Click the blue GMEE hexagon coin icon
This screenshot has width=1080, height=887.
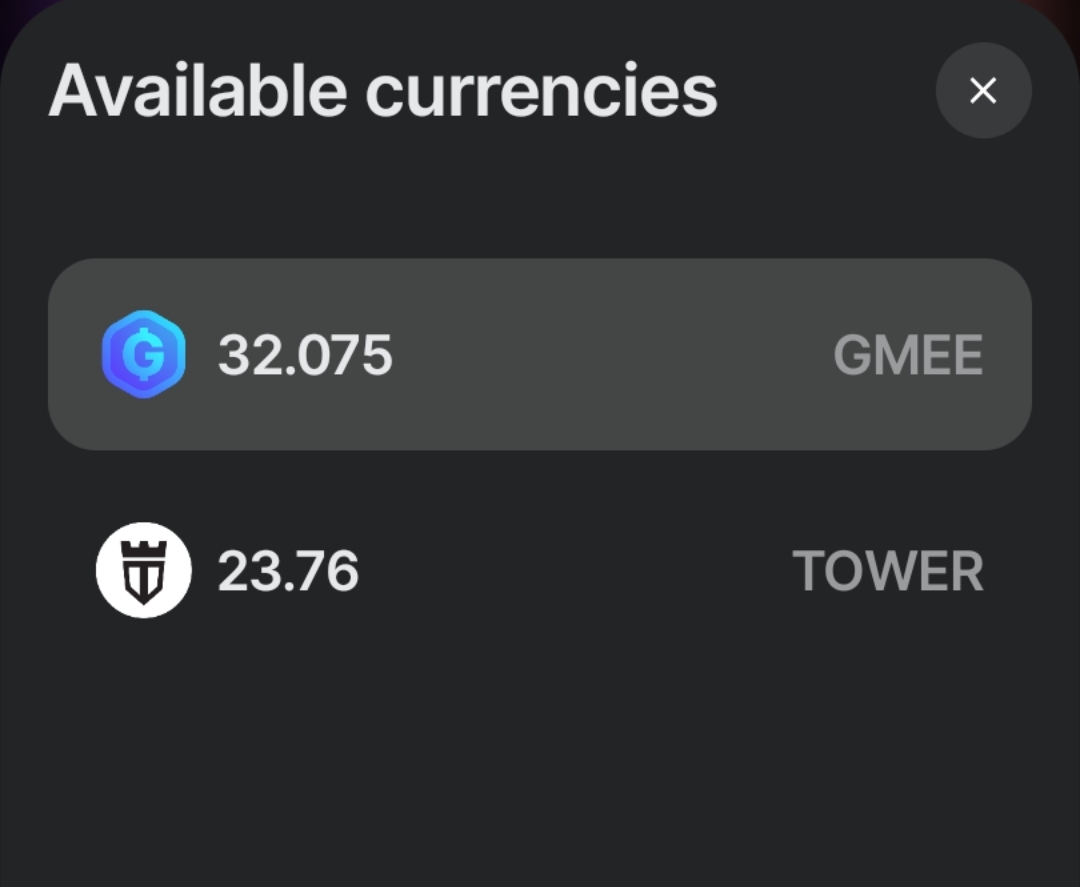tap(144, 354)
